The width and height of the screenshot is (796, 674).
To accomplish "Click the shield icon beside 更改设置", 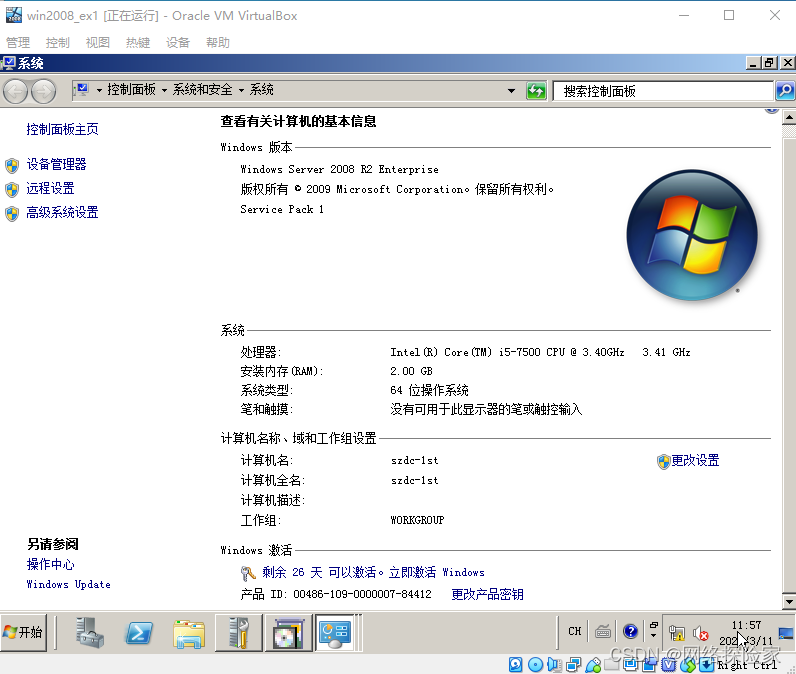I will pos(664,462).
